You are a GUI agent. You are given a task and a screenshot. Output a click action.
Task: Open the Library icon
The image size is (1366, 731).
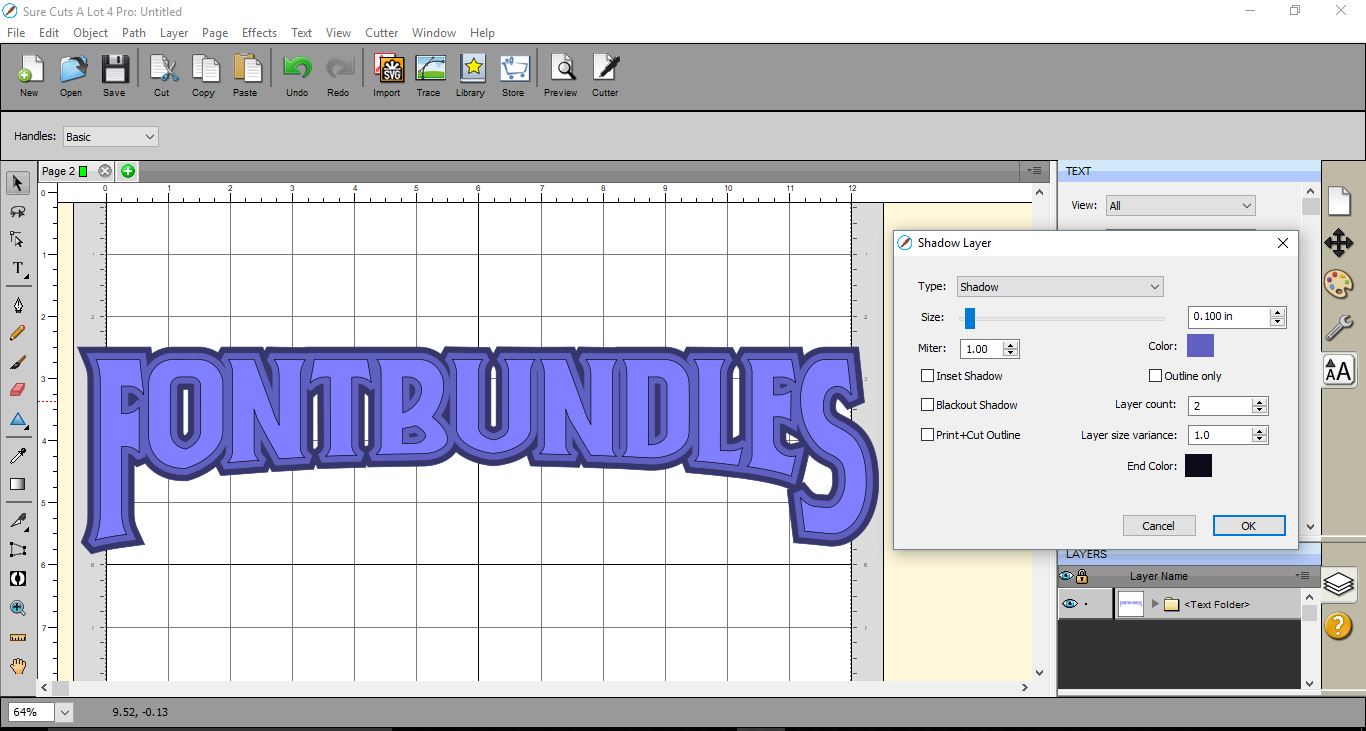471,69
